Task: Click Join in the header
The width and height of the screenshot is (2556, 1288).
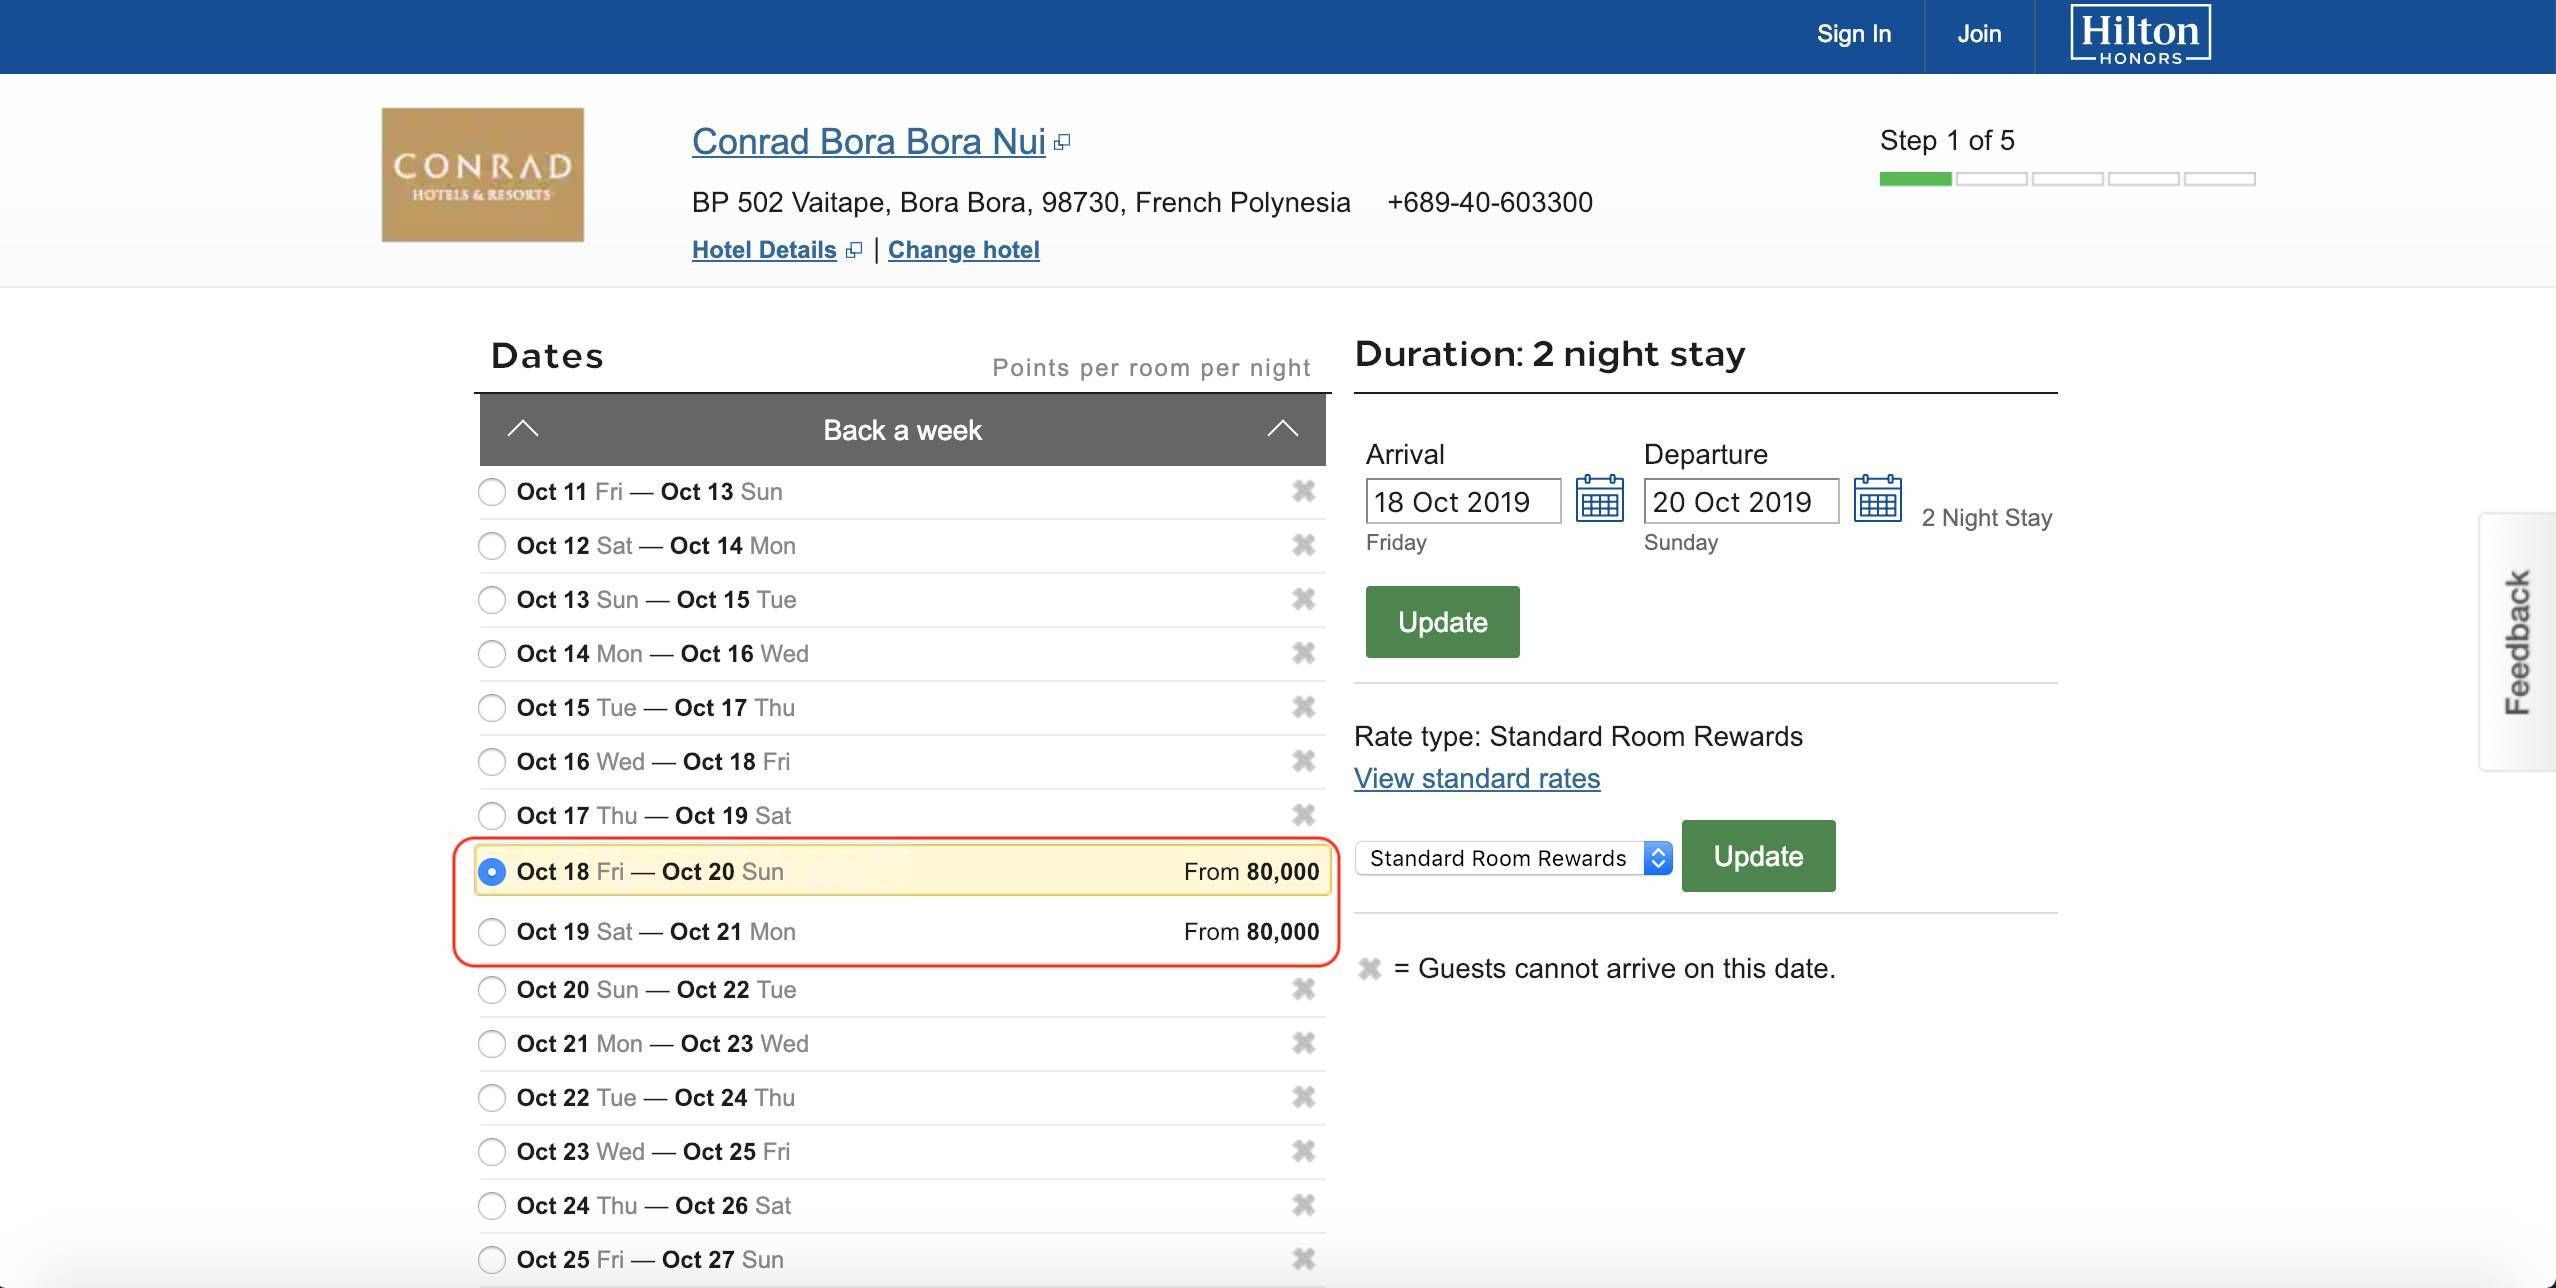Action: click(x=1979, y=34)
